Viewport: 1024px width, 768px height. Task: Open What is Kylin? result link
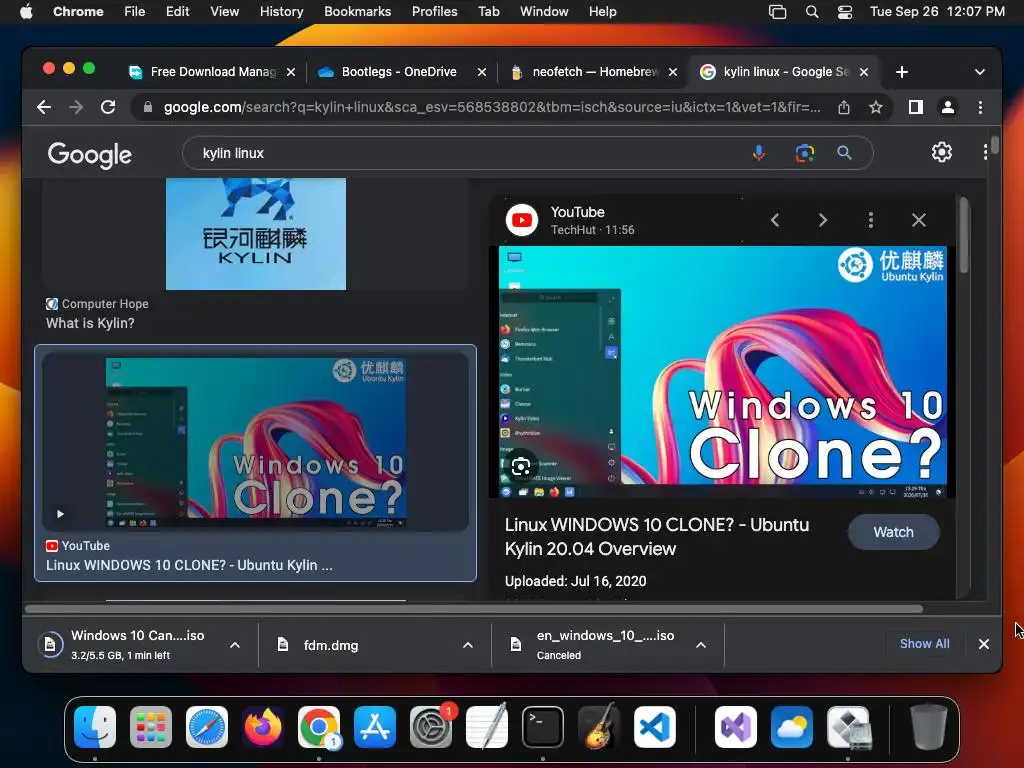pyautogui.click(x=90, y=323)
